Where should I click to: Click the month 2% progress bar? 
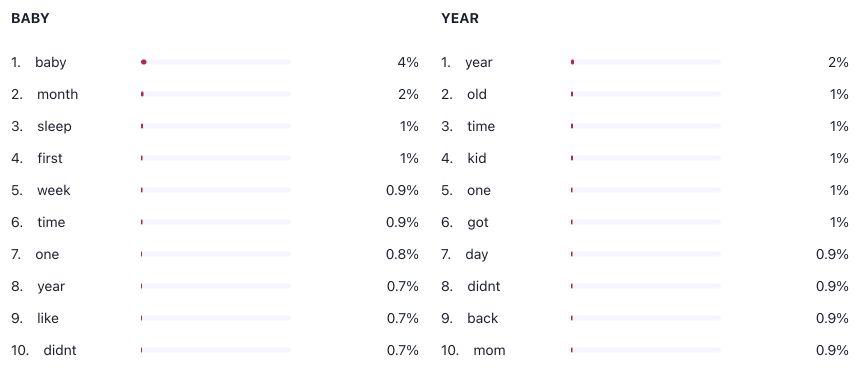(x=216, y=94)
